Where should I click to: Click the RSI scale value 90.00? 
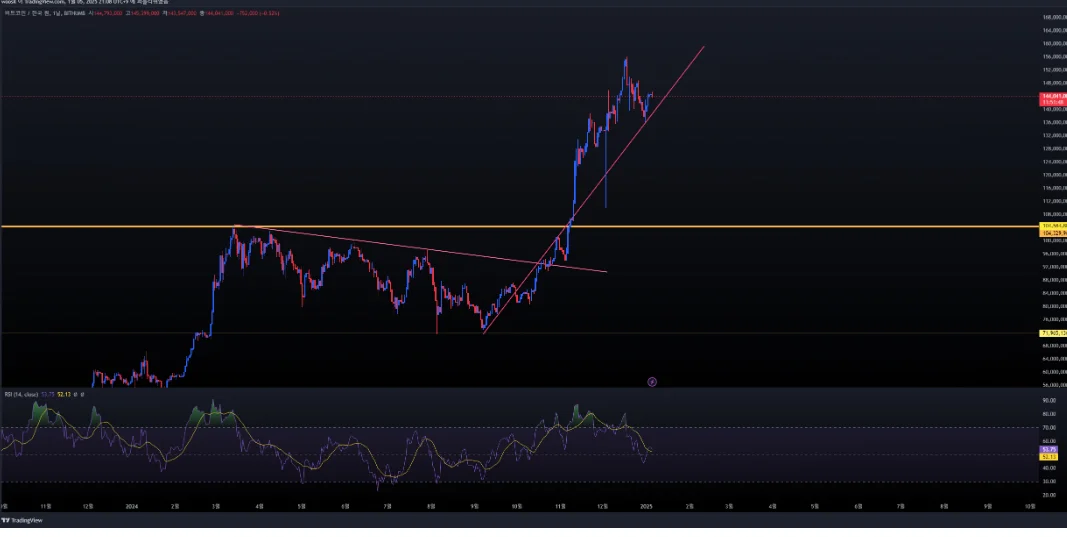(x=1049, y=401)
